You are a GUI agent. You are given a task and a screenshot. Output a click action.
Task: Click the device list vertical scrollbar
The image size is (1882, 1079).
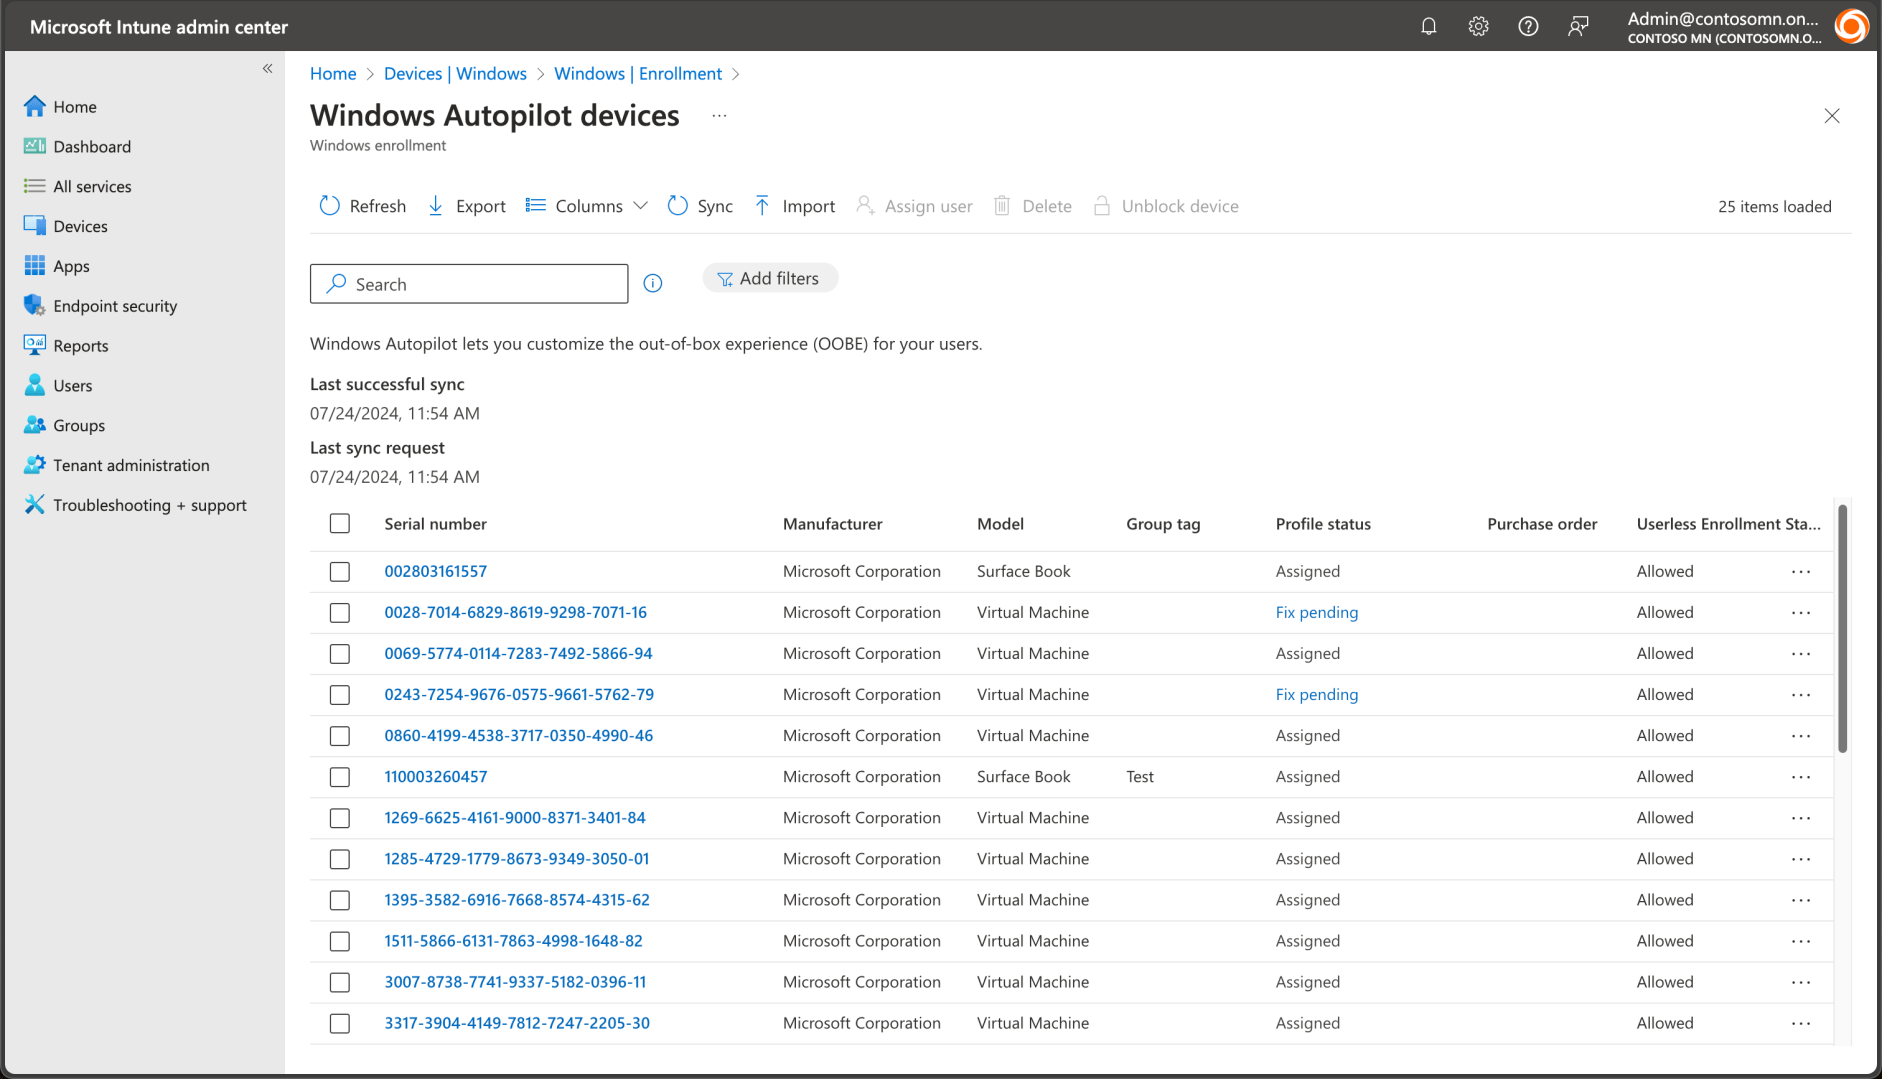(x=1842, y=630)
